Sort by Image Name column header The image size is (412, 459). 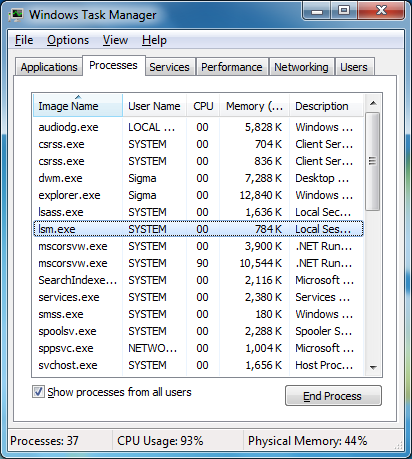(78, 106)
